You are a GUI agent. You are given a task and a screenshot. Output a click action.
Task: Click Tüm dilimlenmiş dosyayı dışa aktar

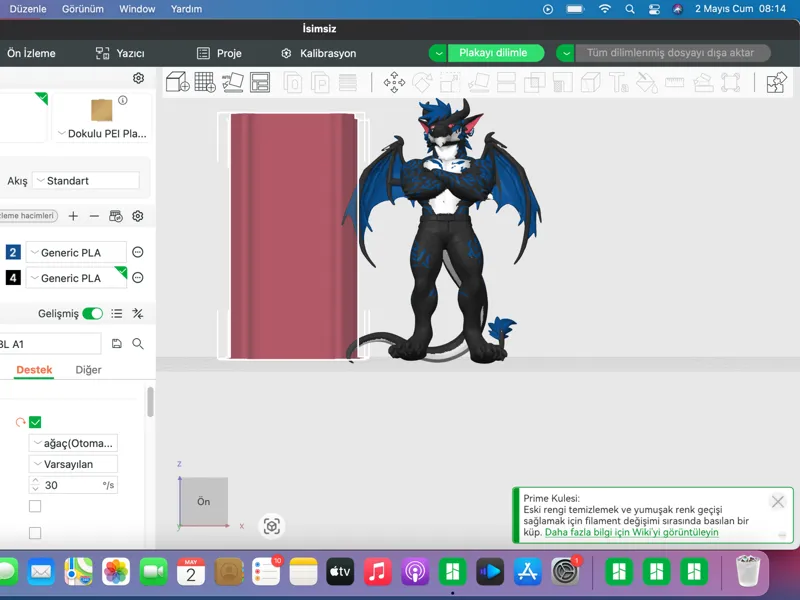point(673,53)
